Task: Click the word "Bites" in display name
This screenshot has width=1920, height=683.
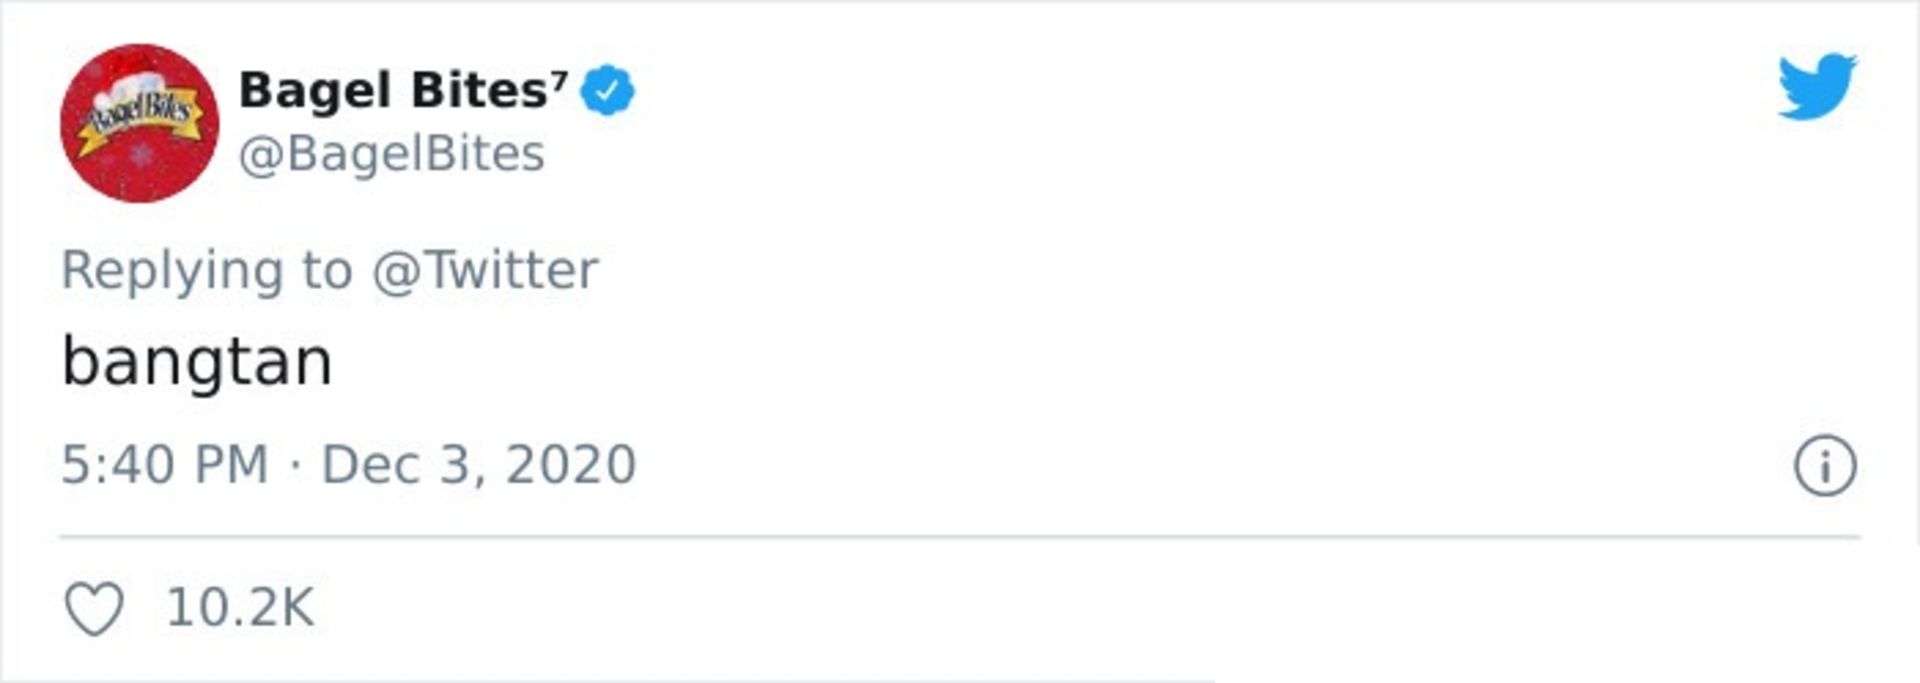Action: click(478, 91)
